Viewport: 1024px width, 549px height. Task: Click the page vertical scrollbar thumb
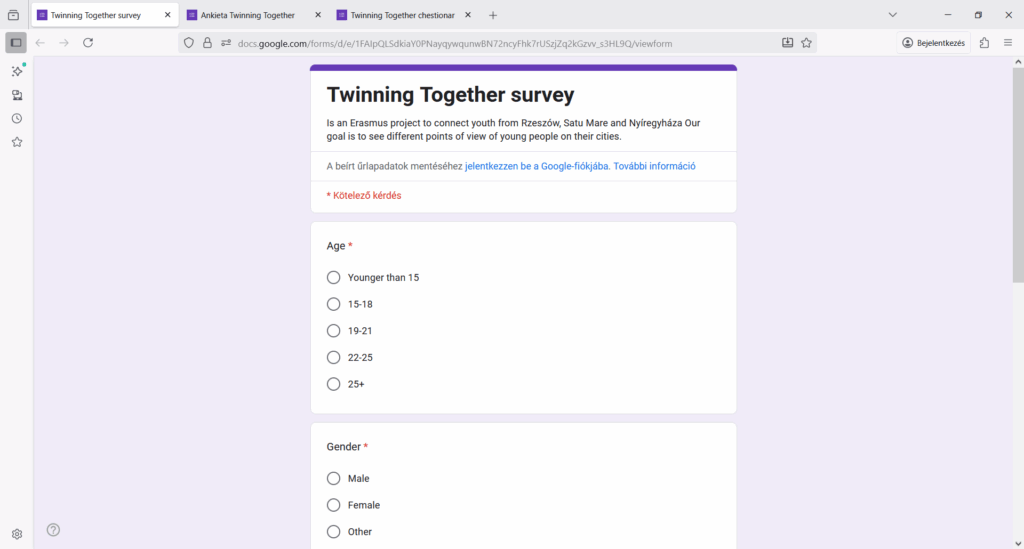(1018, 175)
